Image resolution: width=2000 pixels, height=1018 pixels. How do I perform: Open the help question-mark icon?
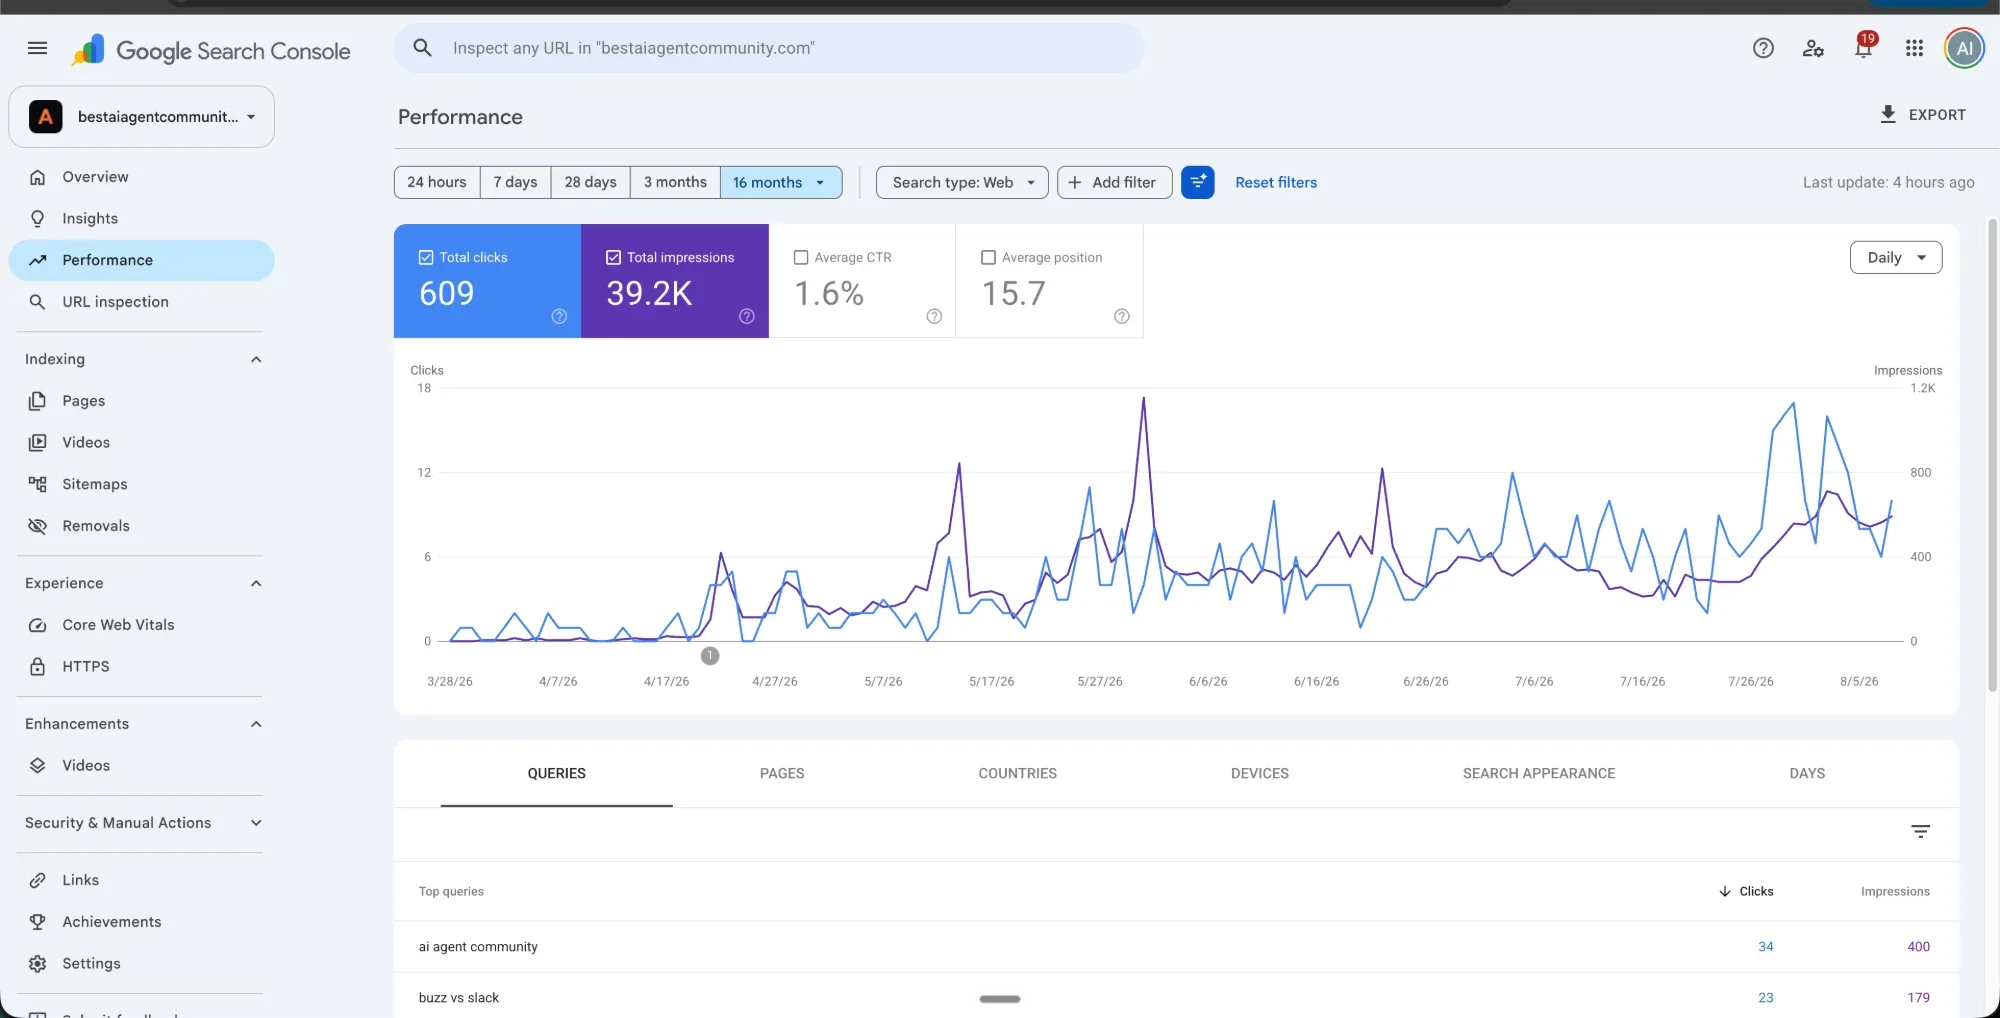1763,48
